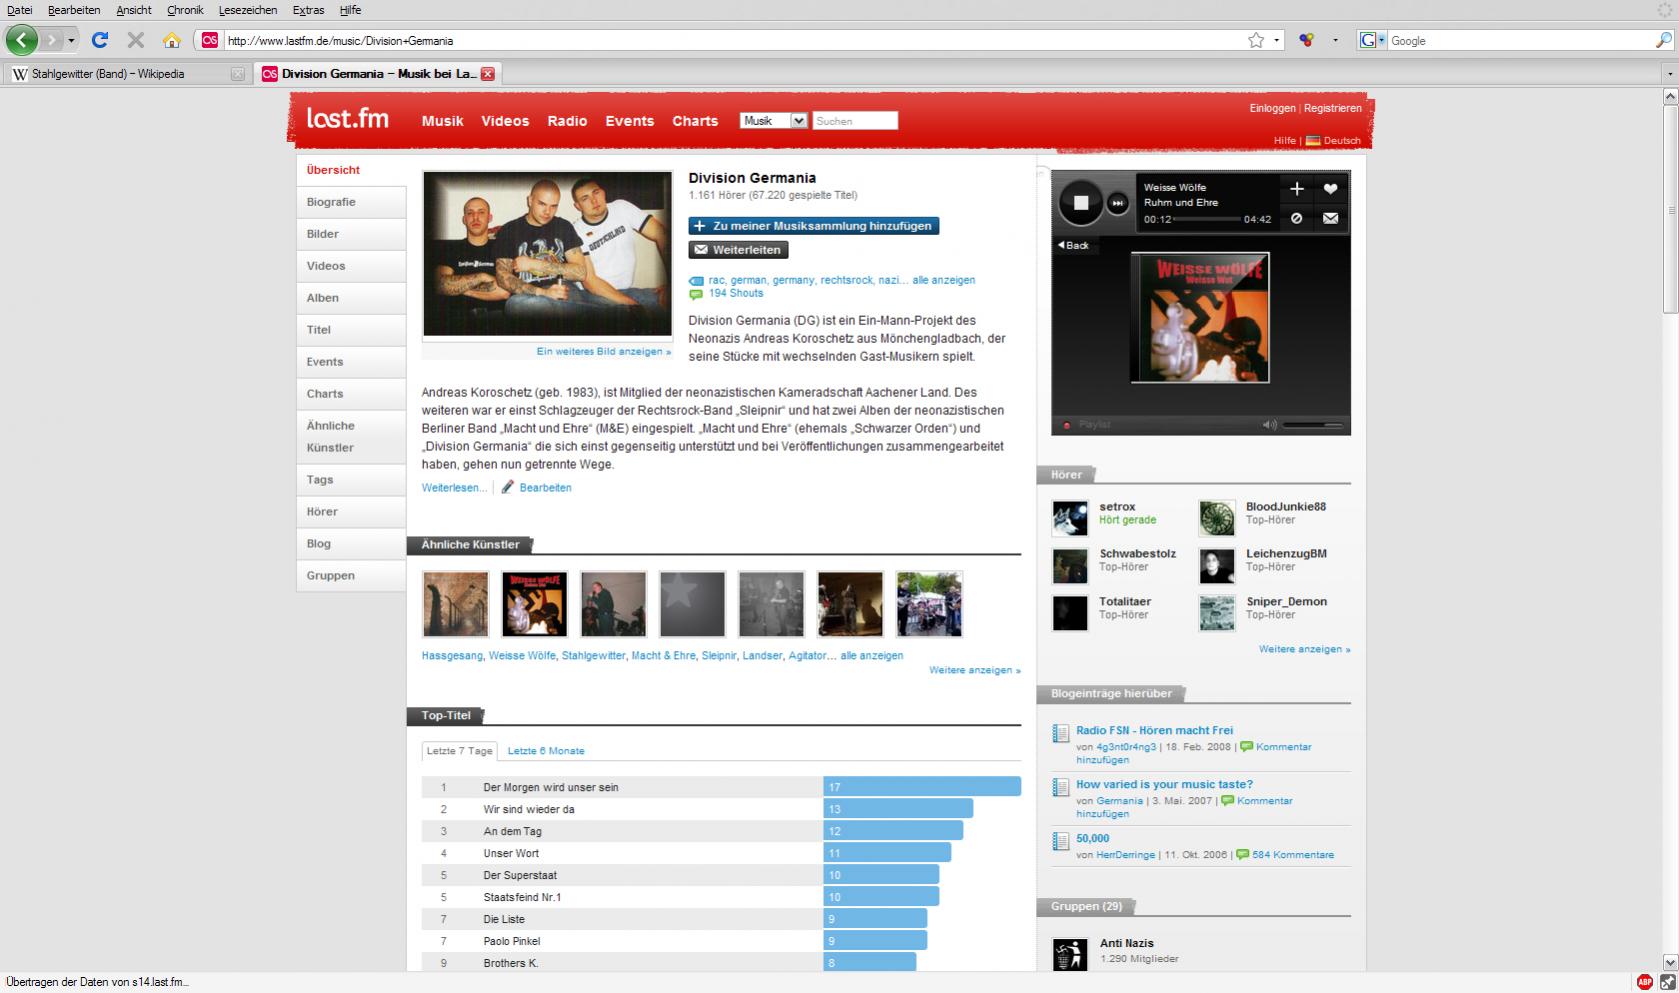Go to the browser home page
This screenshot has height=993, width=1679.
[172, 40]
